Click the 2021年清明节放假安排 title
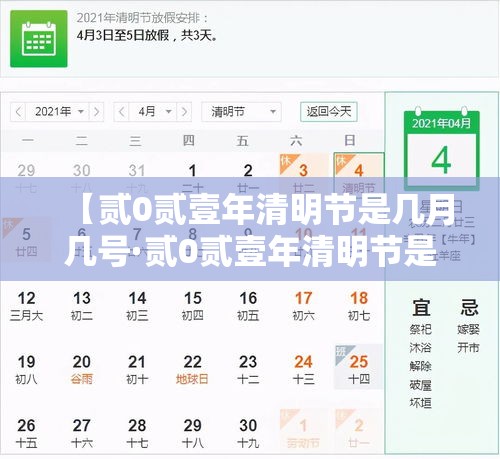500x459 pixels. point(142,18)
